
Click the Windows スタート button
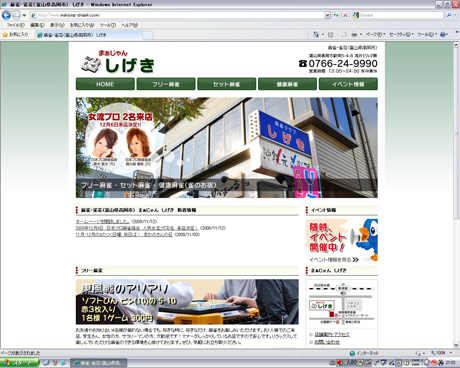(x=19, y=363)
